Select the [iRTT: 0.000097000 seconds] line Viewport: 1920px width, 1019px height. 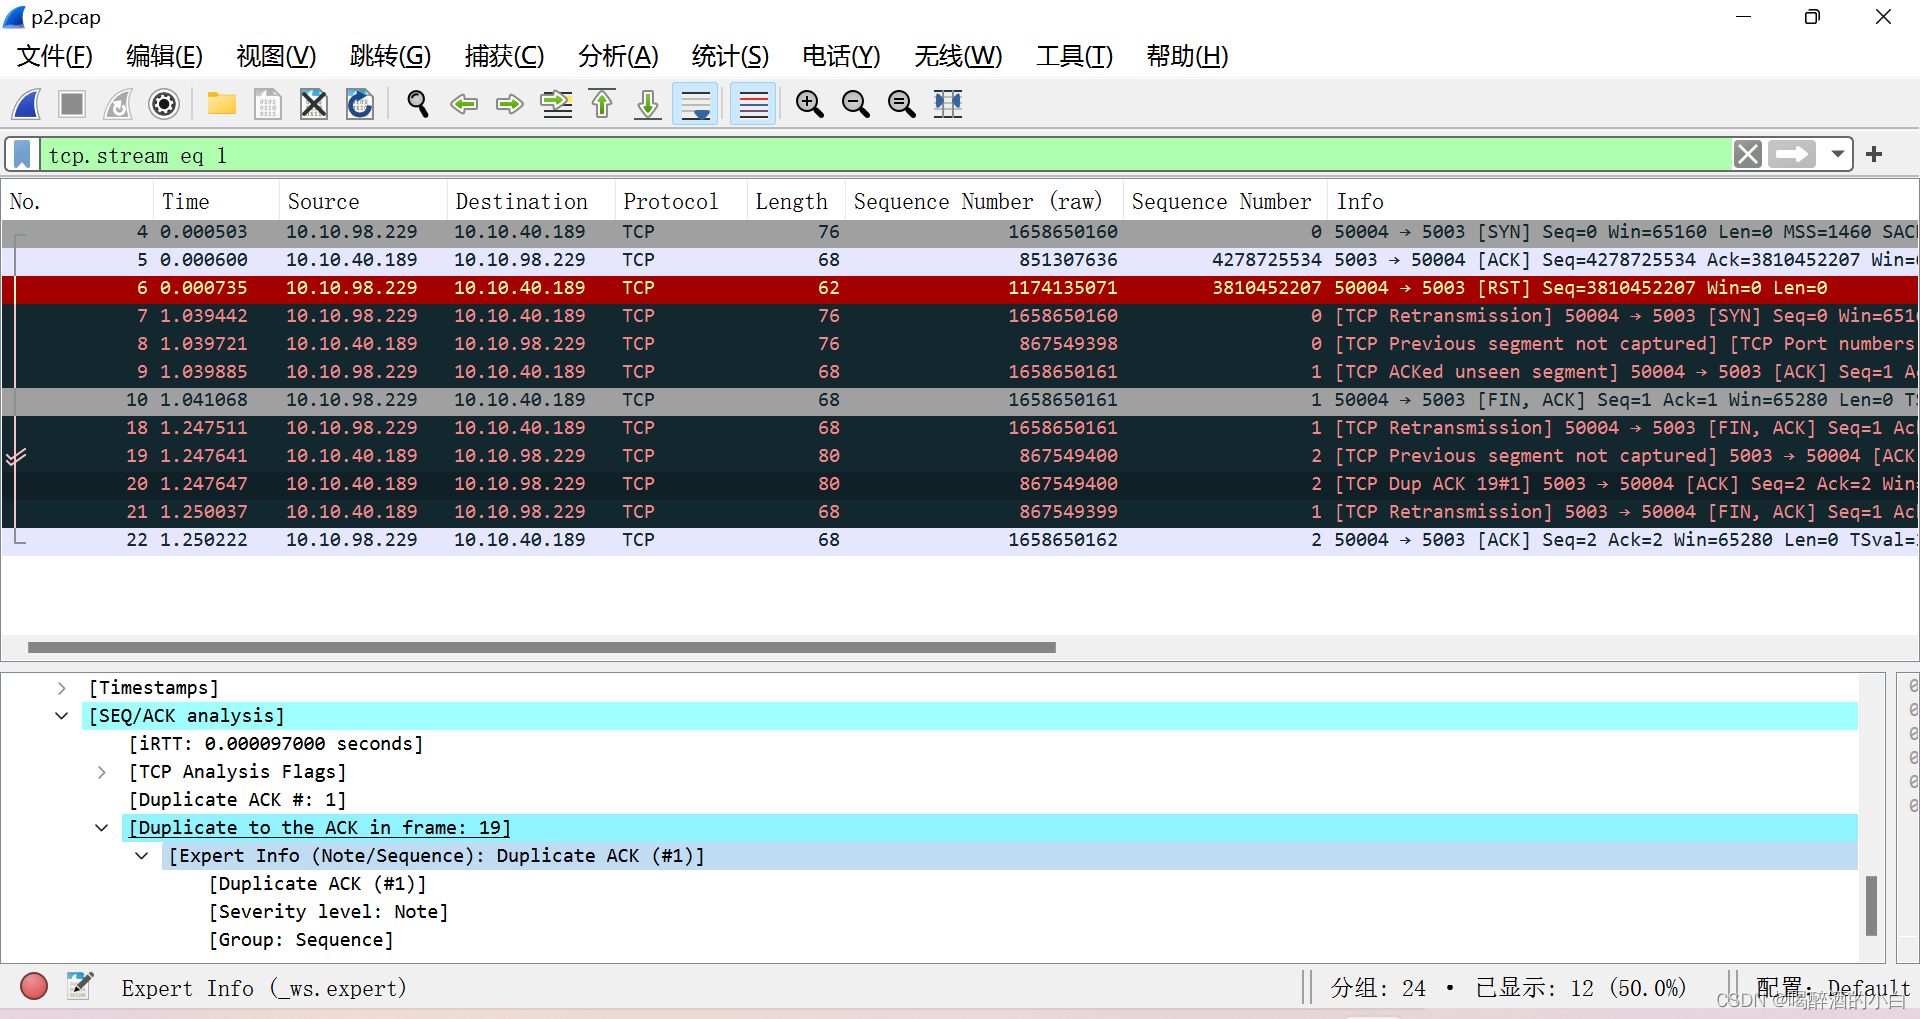pos(276,744)
